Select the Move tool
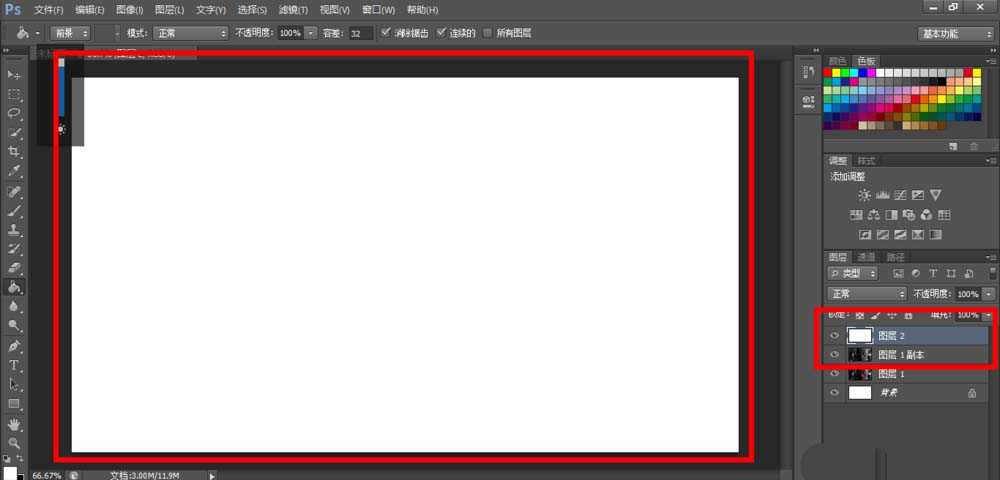Image resolution: width=1000 pixels, height=480 pixels. tap(14, 76)
